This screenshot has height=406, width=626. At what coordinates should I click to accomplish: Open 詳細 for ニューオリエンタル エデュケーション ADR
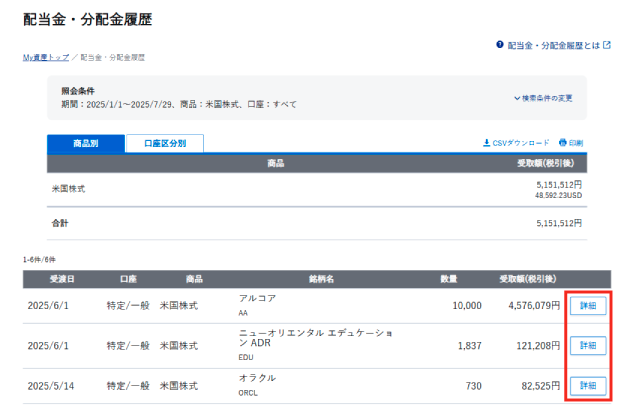click(x=587, y=345)
